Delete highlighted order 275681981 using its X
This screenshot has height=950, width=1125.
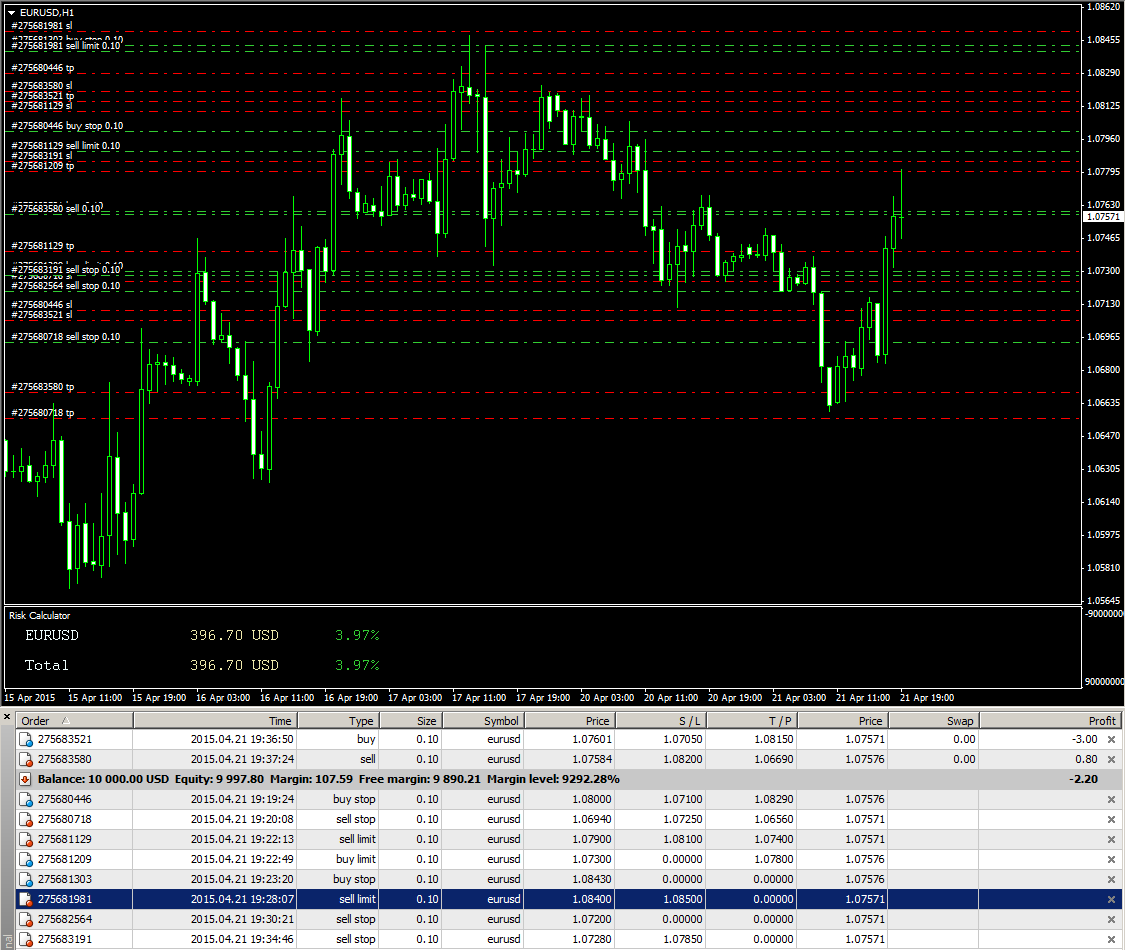(1111, 899)
